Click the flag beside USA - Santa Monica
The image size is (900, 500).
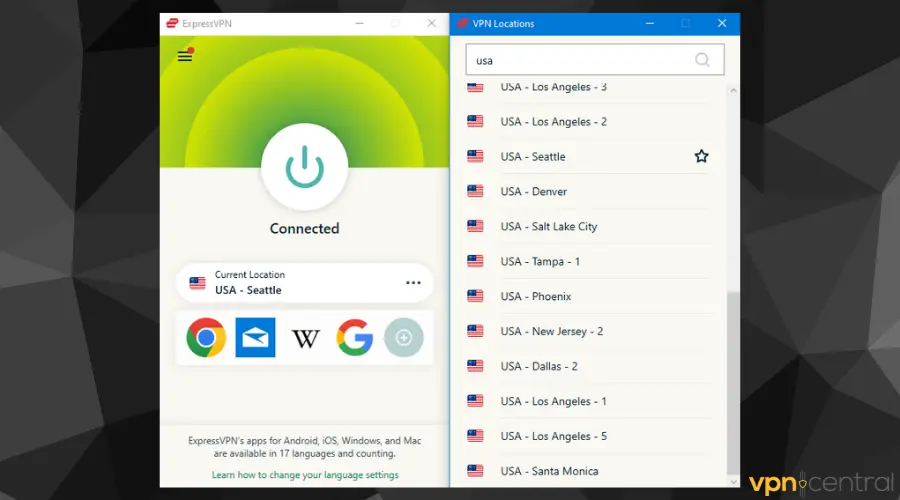click(x=475, y=471)
